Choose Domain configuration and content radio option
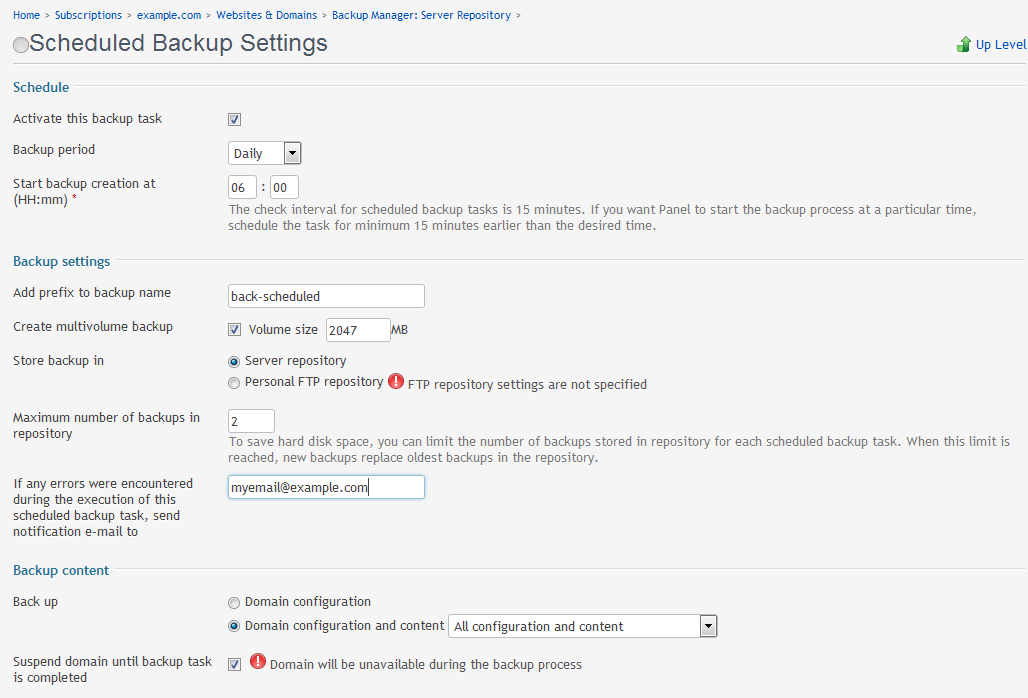 click(x=234, y=627)
